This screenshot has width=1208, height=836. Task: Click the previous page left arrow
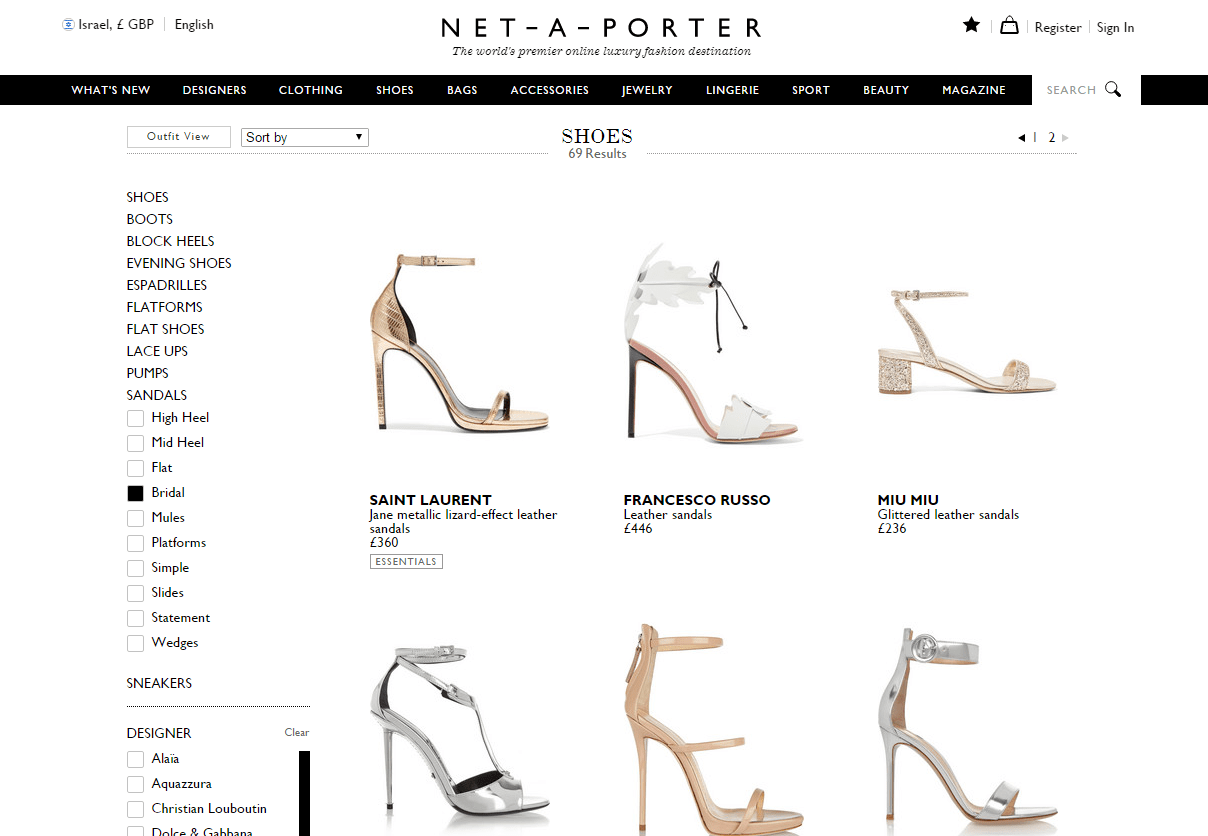[x=1021, y=138]
